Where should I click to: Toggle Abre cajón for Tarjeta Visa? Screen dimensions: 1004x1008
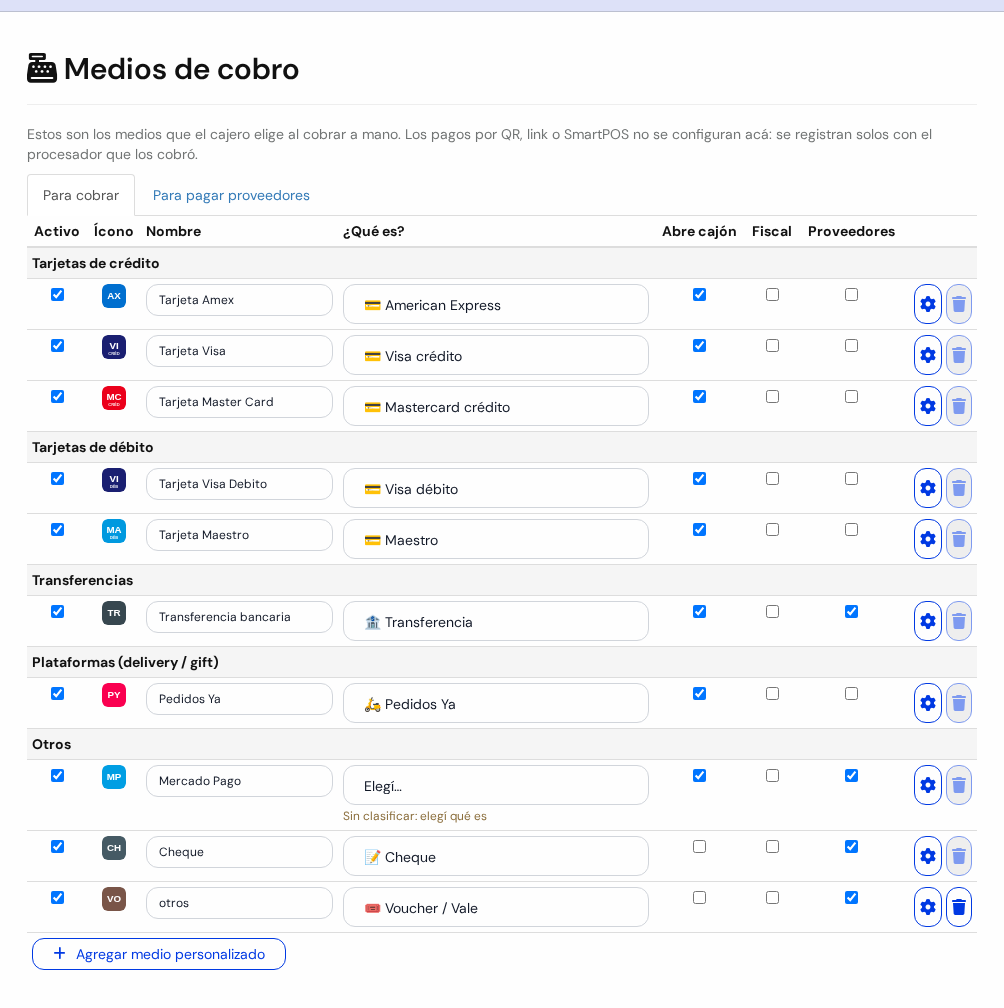[699, 345]
